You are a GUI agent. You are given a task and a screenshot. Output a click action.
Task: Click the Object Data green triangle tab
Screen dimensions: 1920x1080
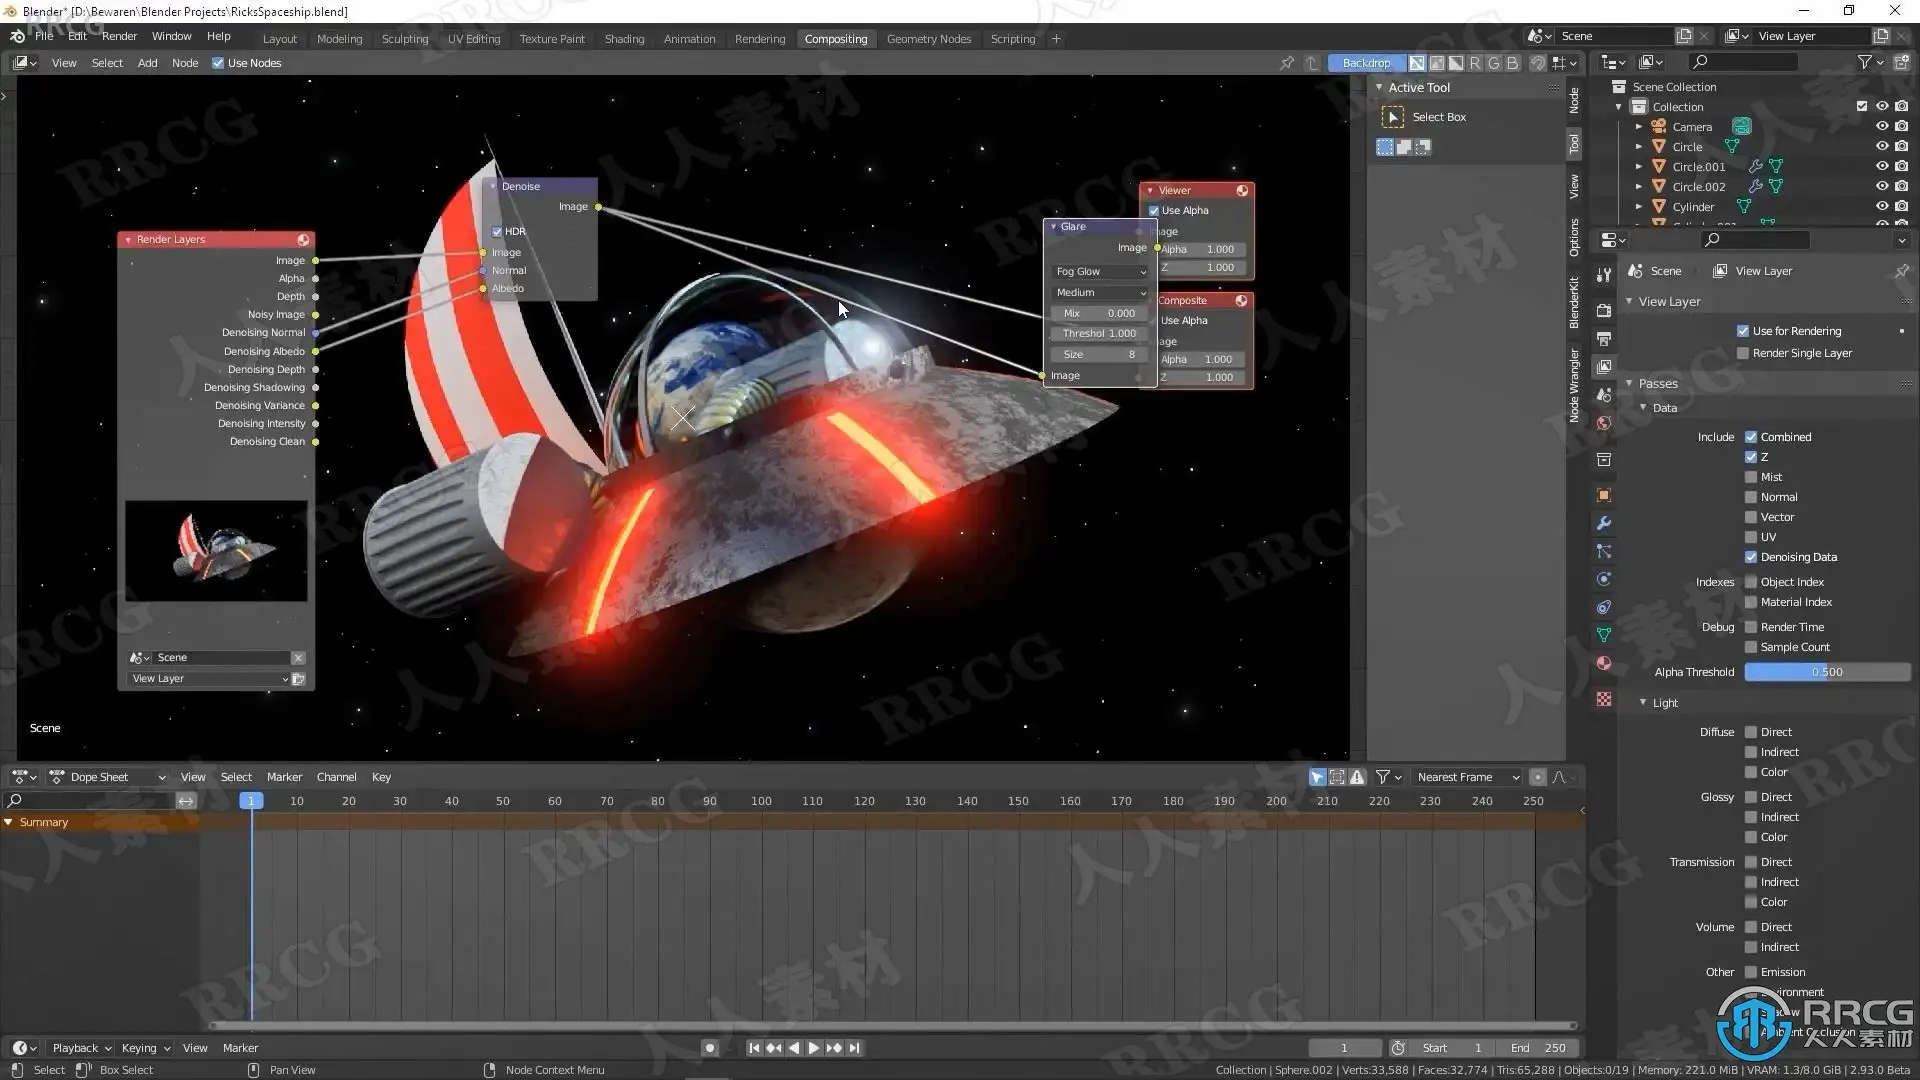1604,635
